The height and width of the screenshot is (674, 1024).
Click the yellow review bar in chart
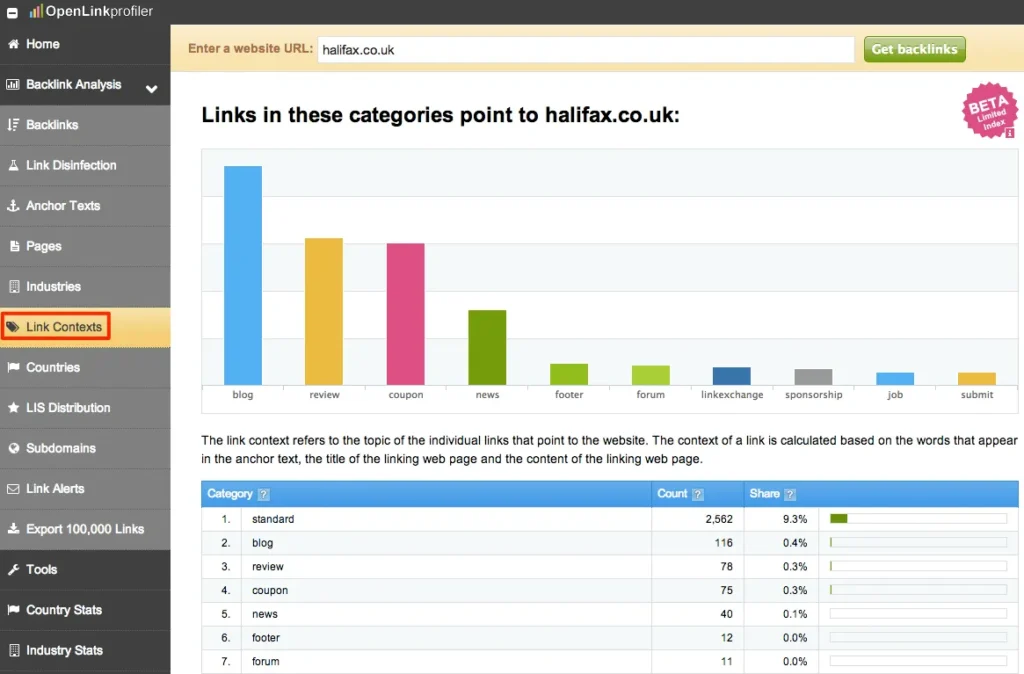tap(324, 312)
